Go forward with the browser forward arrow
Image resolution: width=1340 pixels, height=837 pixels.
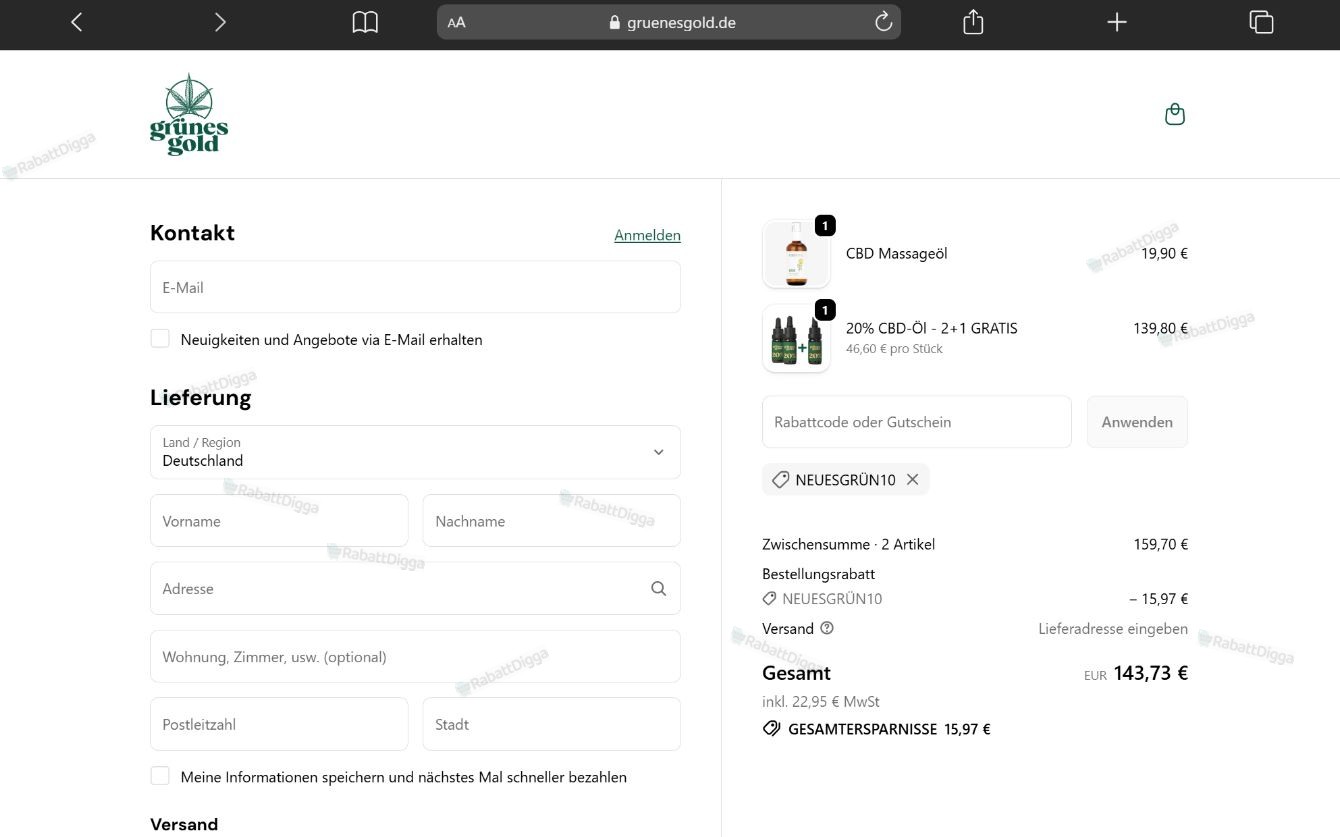point(220,22)
